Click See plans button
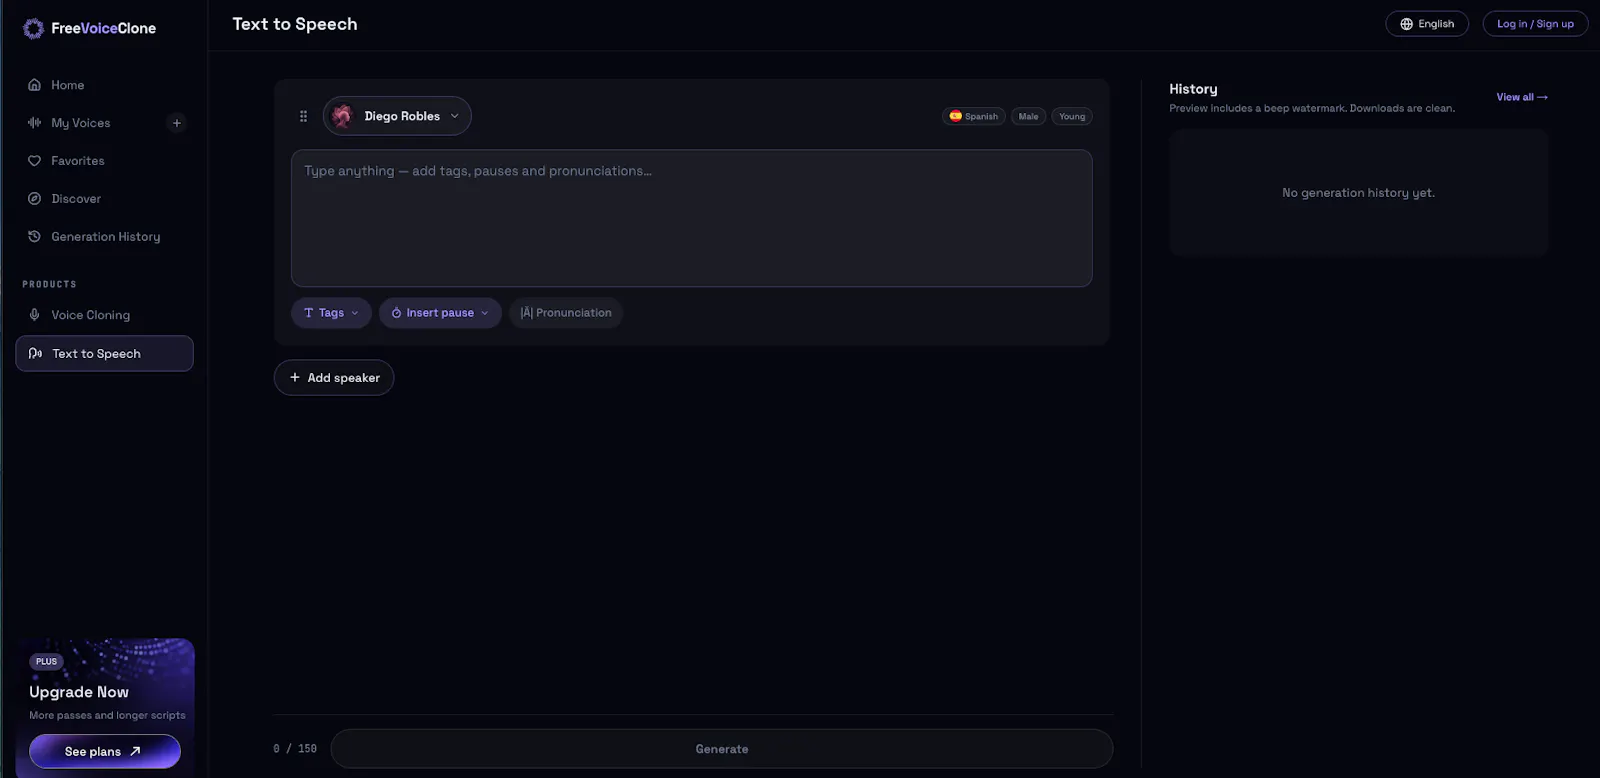Screen dimensions: 1600x778 click(x=105, y=751)
